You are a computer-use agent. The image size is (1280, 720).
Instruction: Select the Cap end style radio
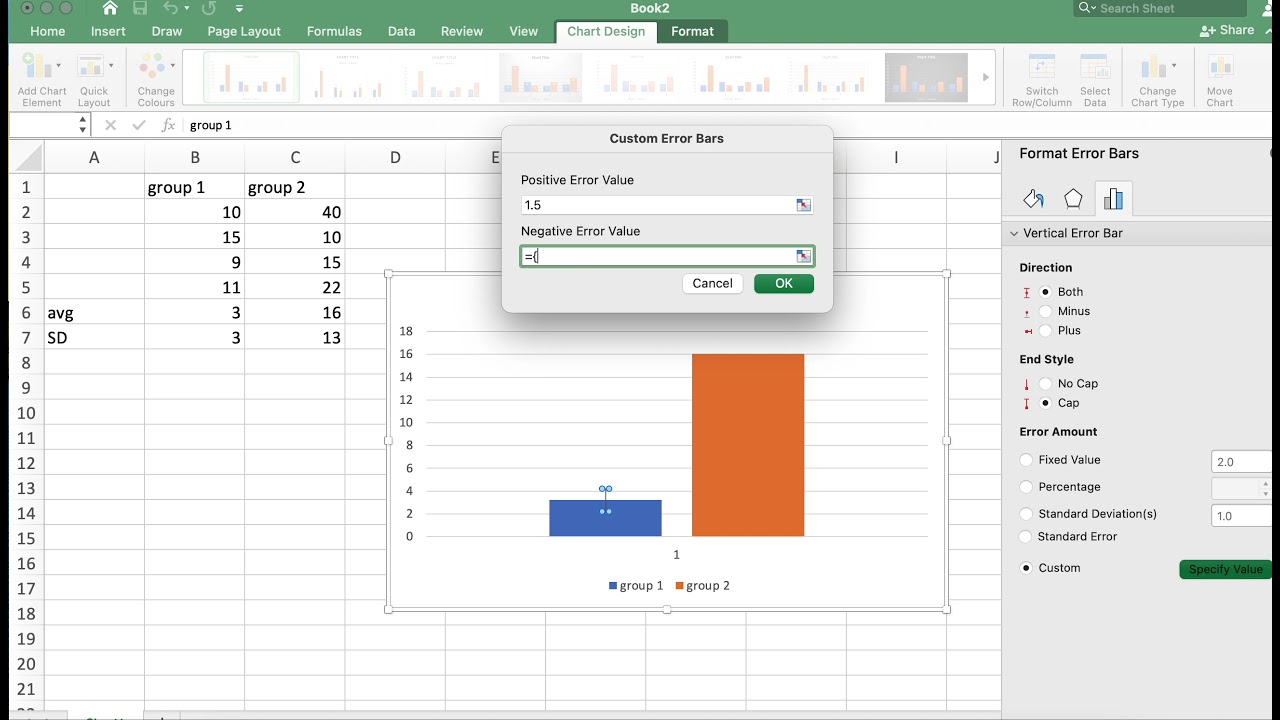coord(1046,403)
